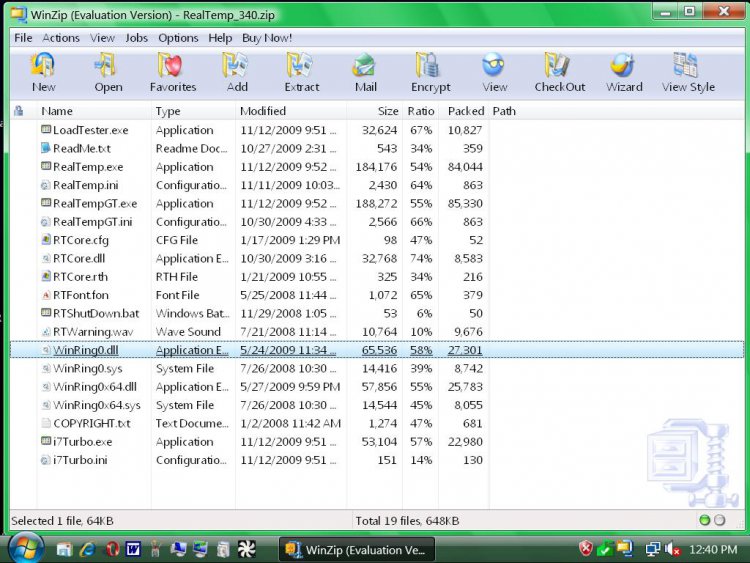750x563 pixels.
Task: Select the RTCore.cfg file
Action: 81,240
